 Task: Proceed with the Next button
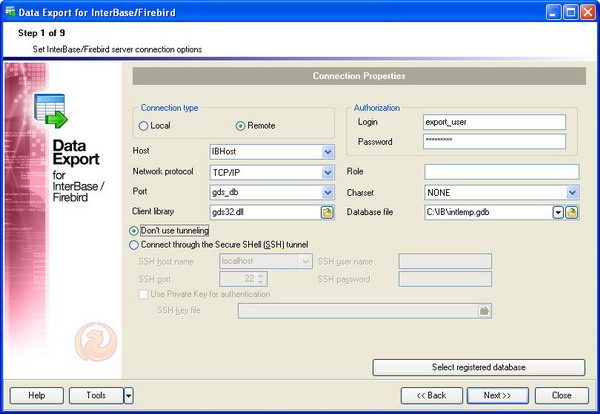[497, 396]
